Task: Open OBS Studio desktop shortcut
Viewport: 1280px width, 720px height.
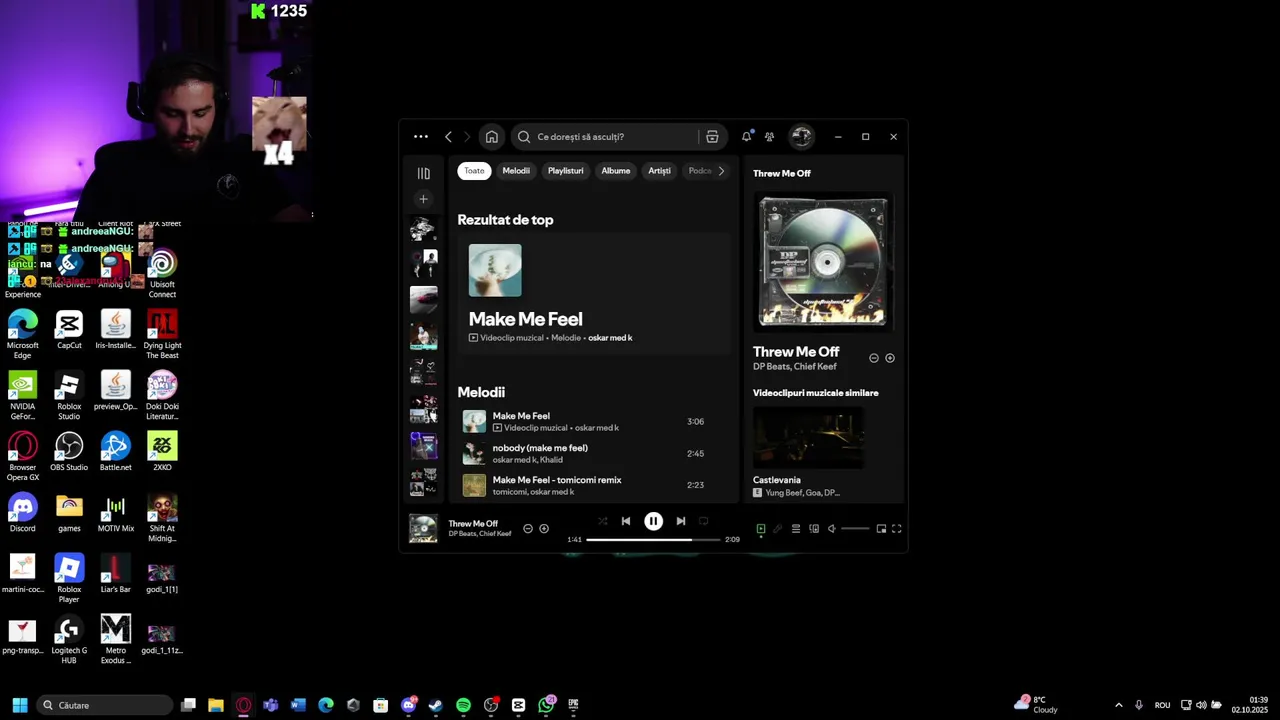Action: pos(69,453)
